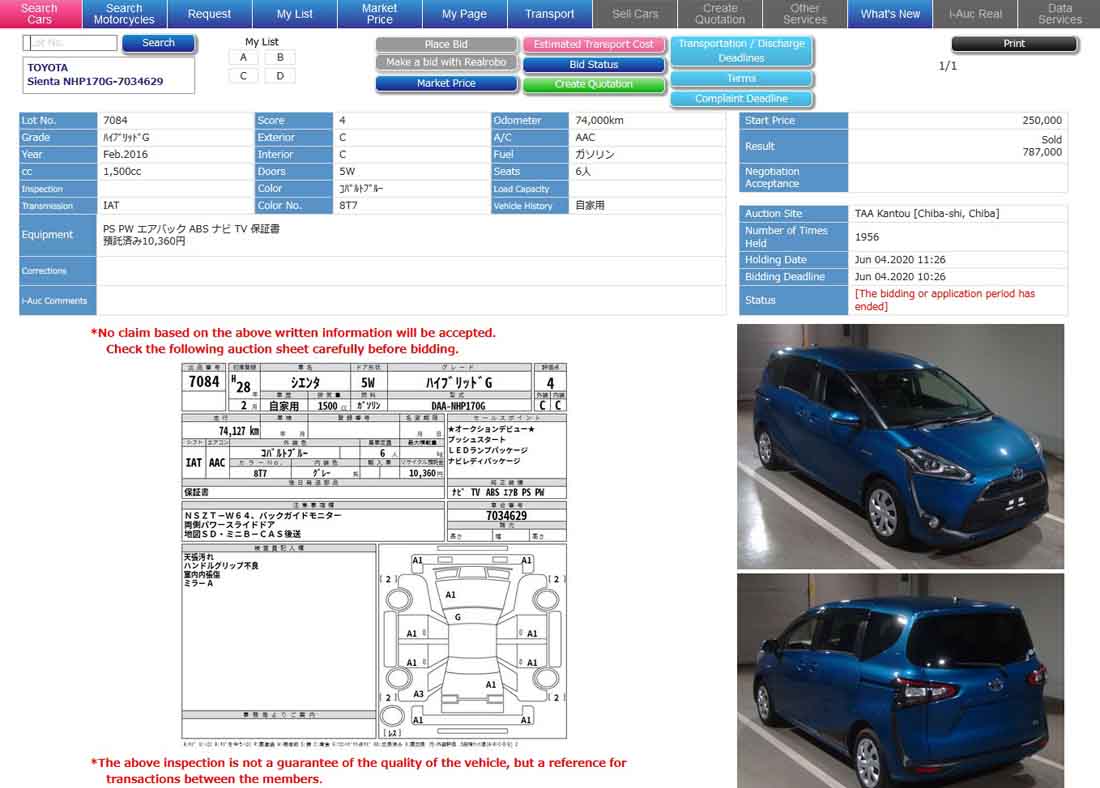Select the sold result price 787,000
Image resolution: width=1100 pixels, height=788 pixels.
click(1042, 152)
